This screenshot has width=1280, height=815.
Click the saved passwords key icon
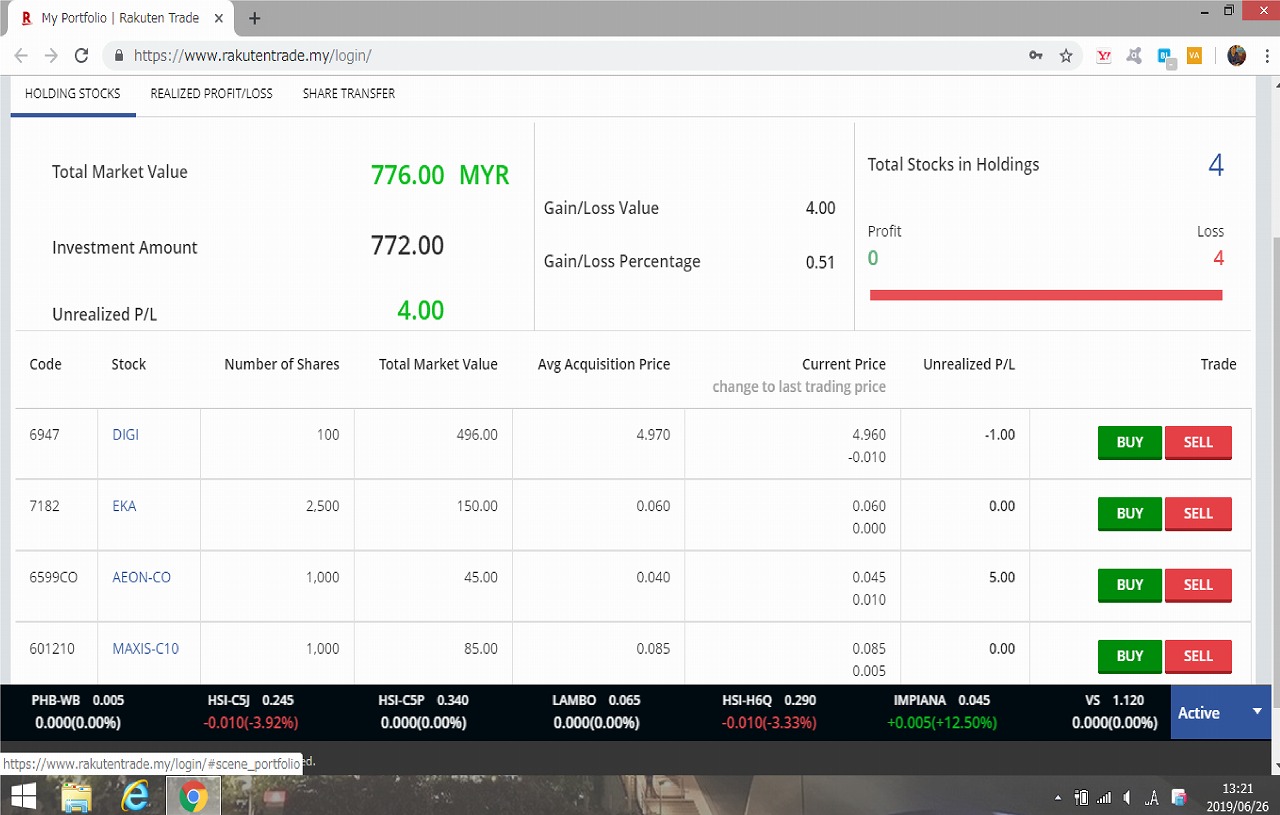pyautogui.click(x=1036, y=56)
